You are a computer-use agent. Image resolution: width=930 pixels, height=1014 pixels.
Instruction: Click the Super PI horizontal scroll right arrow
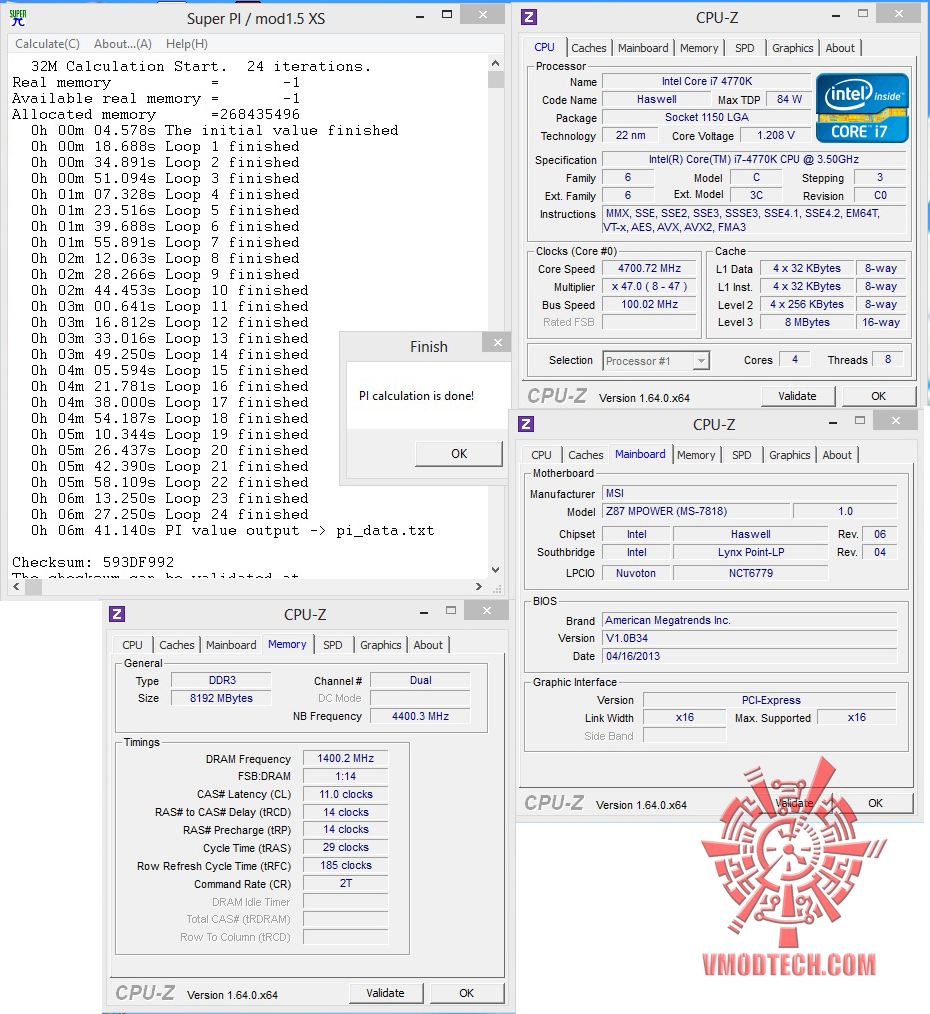pyautogui.click(x=479, y=587)
